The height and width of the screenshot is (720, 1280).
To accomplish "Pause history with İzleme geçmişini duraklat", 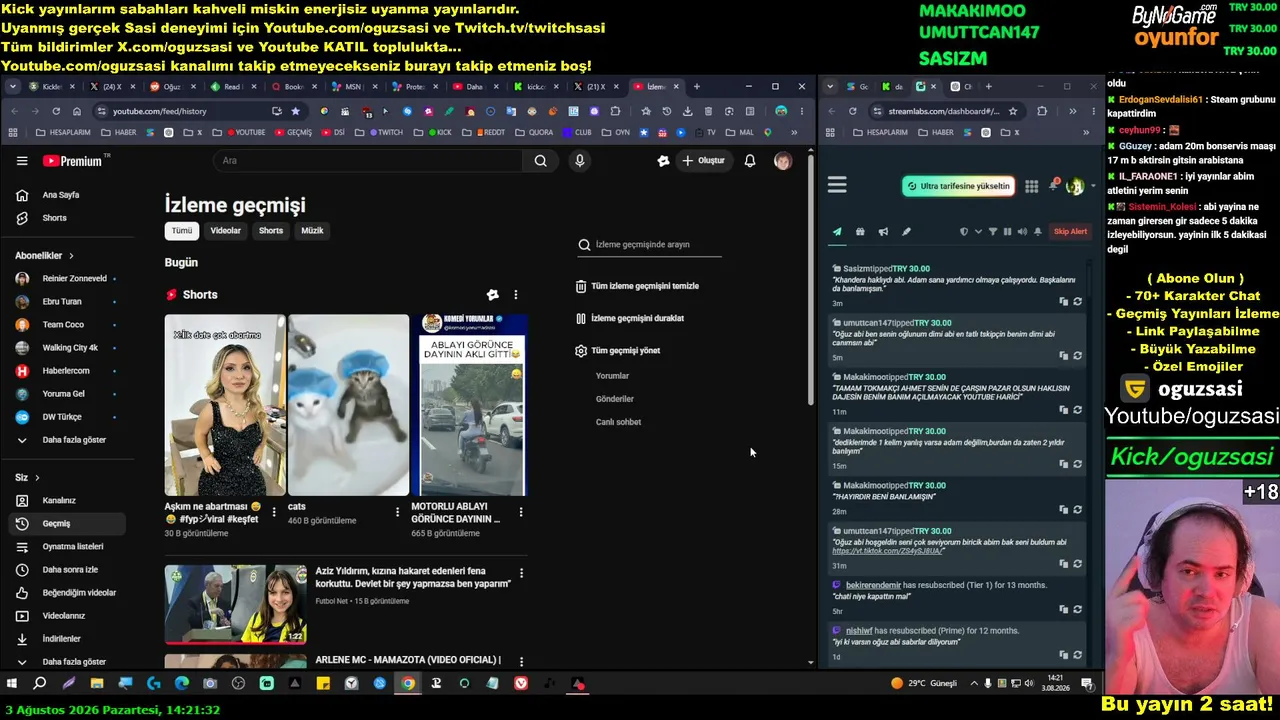I will (x=630, y=319).
